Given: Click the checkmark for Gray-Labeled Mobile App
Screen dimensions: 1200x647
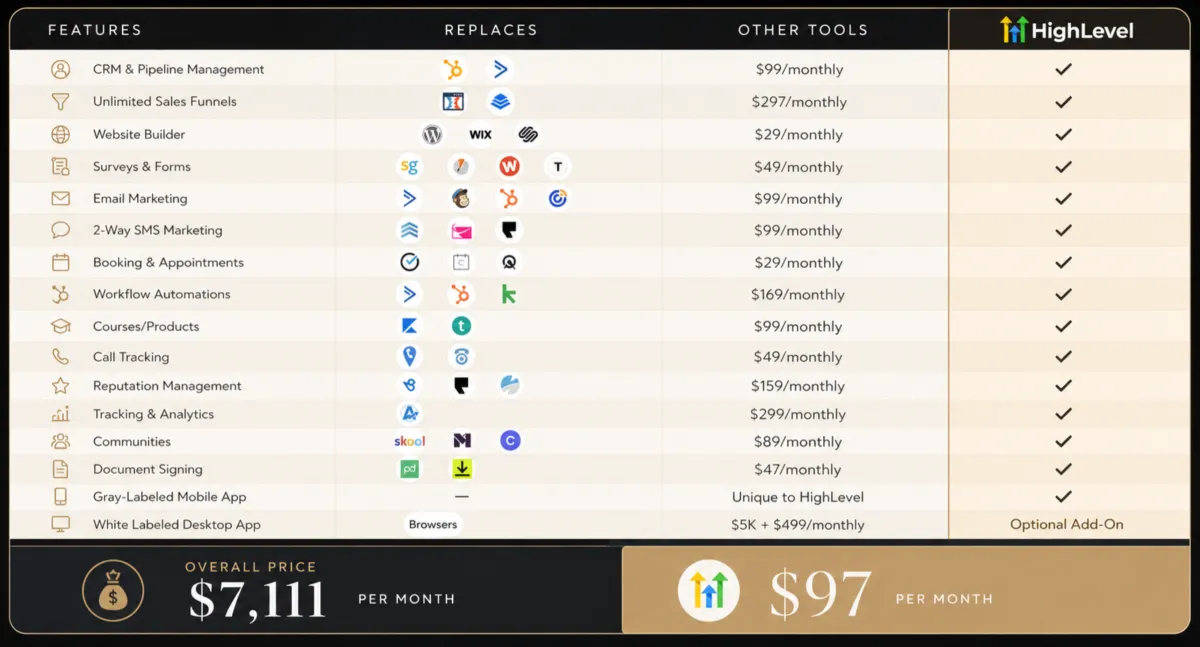Looking at the screenshot, I should (x=1064, y=496).
